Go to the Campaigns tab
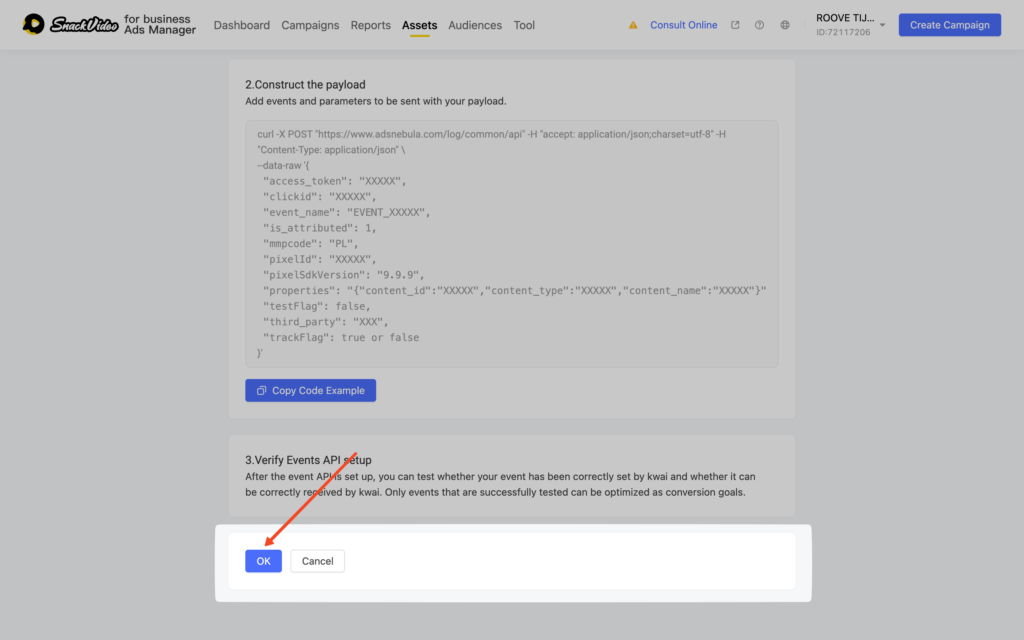 [310, 25]
